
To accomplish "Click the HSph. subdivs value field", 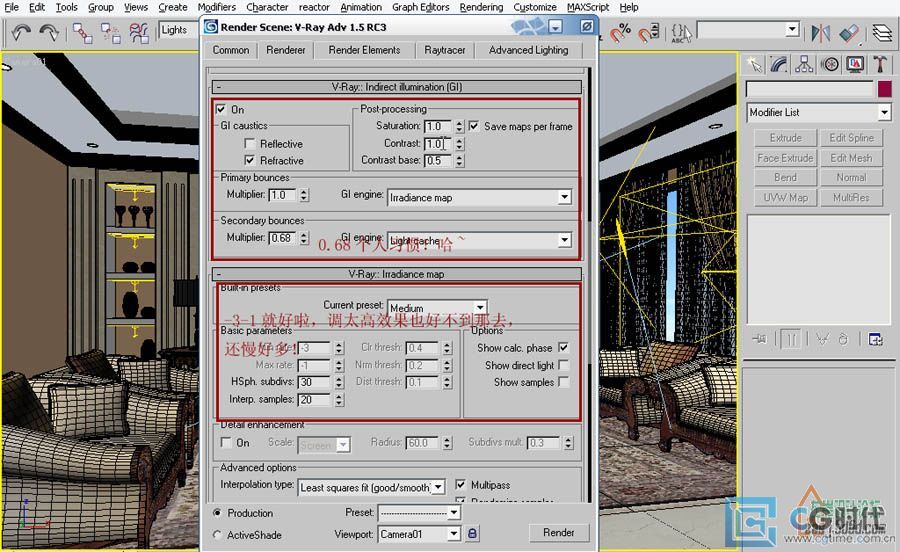I will (x=315, y=382).
